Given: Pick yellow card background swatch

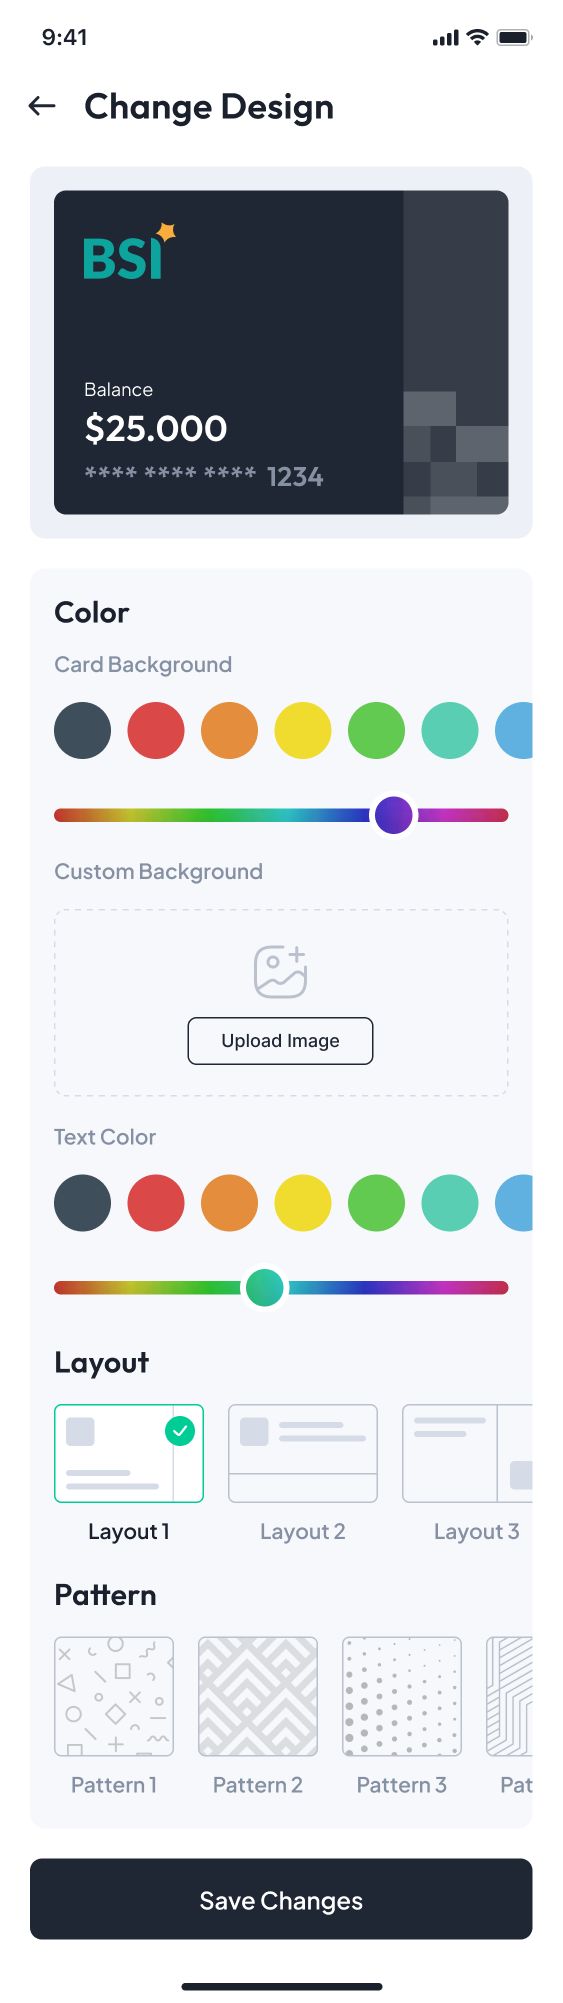Looking at the screenshot, I should (x=303, y=730).
